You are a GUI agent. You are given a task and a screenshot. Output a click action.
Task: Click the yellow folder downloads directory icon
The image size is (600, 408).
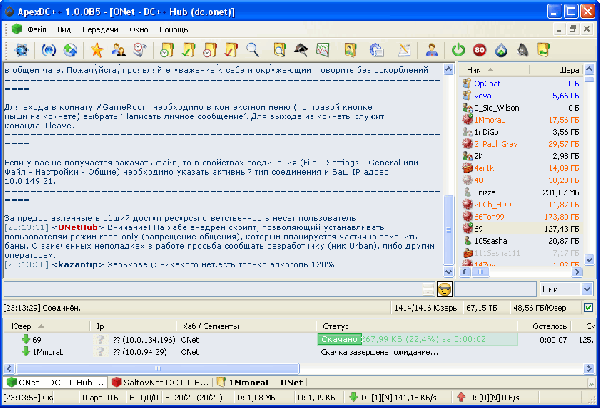(544, 50)
